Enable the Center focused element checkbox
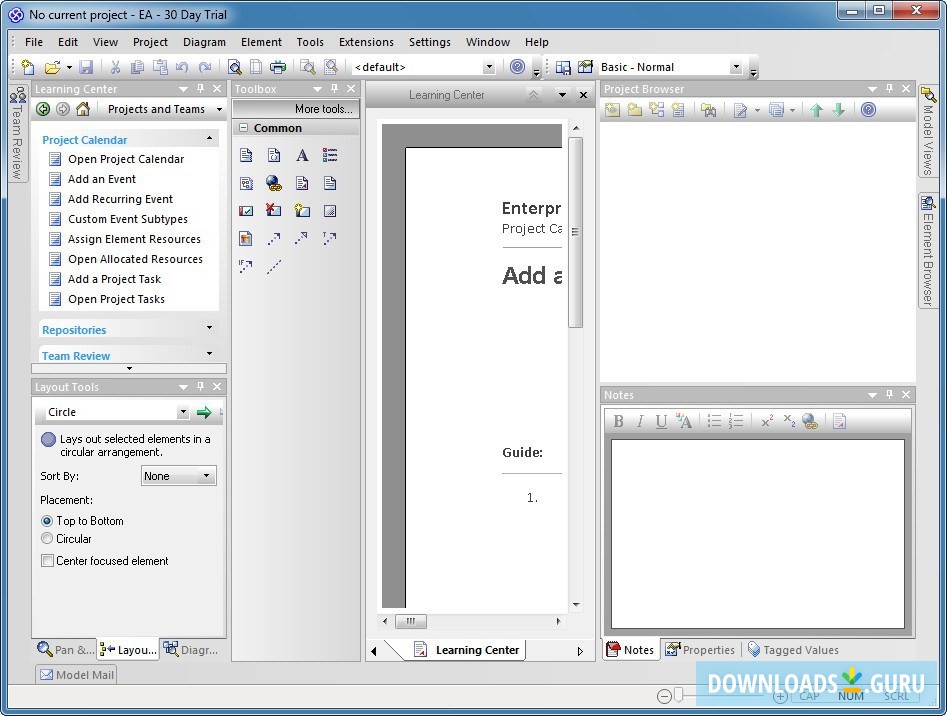This screenshot has height=716, width=947. click(47, 561)
